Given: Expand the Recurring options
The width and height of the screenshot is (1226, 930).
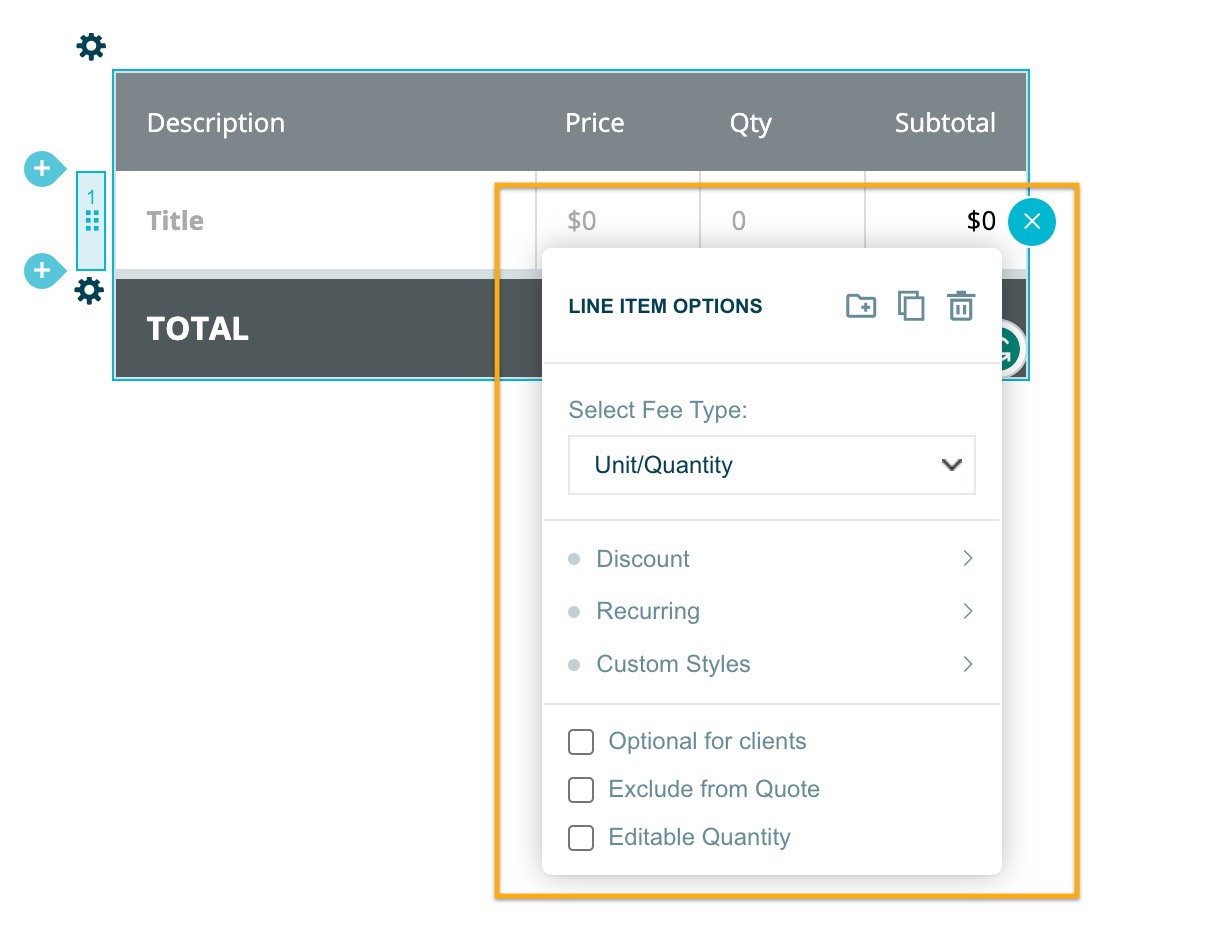Looking at the screenshot, I should 772,611.
